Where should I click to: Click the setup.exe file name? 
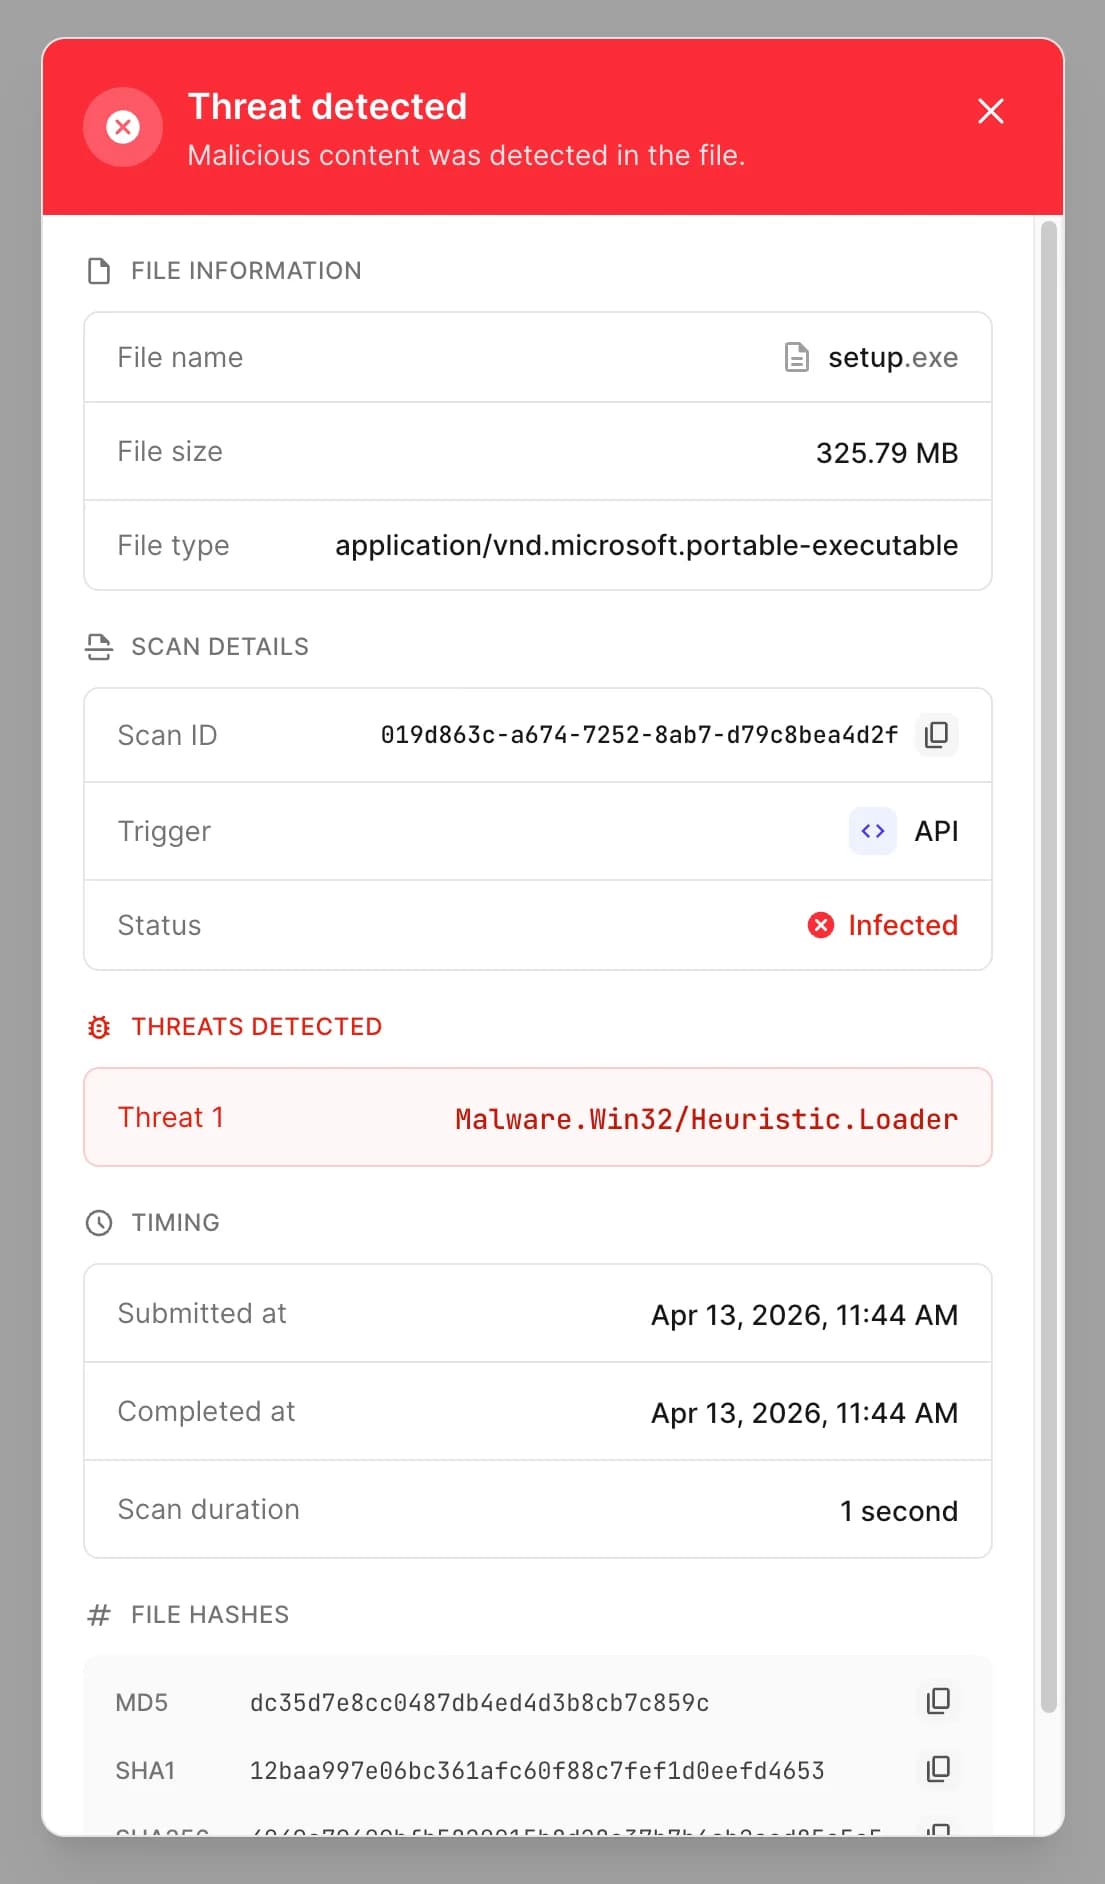(892, 357)
